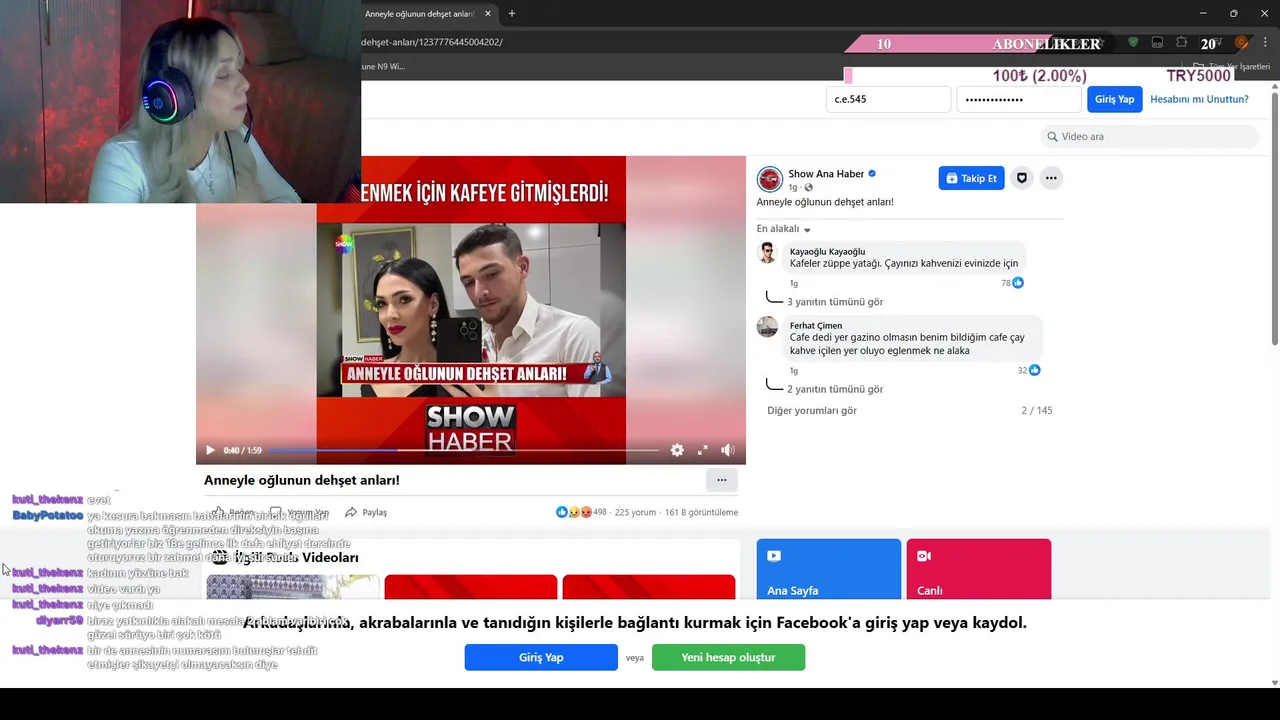Click the Video ara search box
Screen dimensions: 1280x720
1150,136
